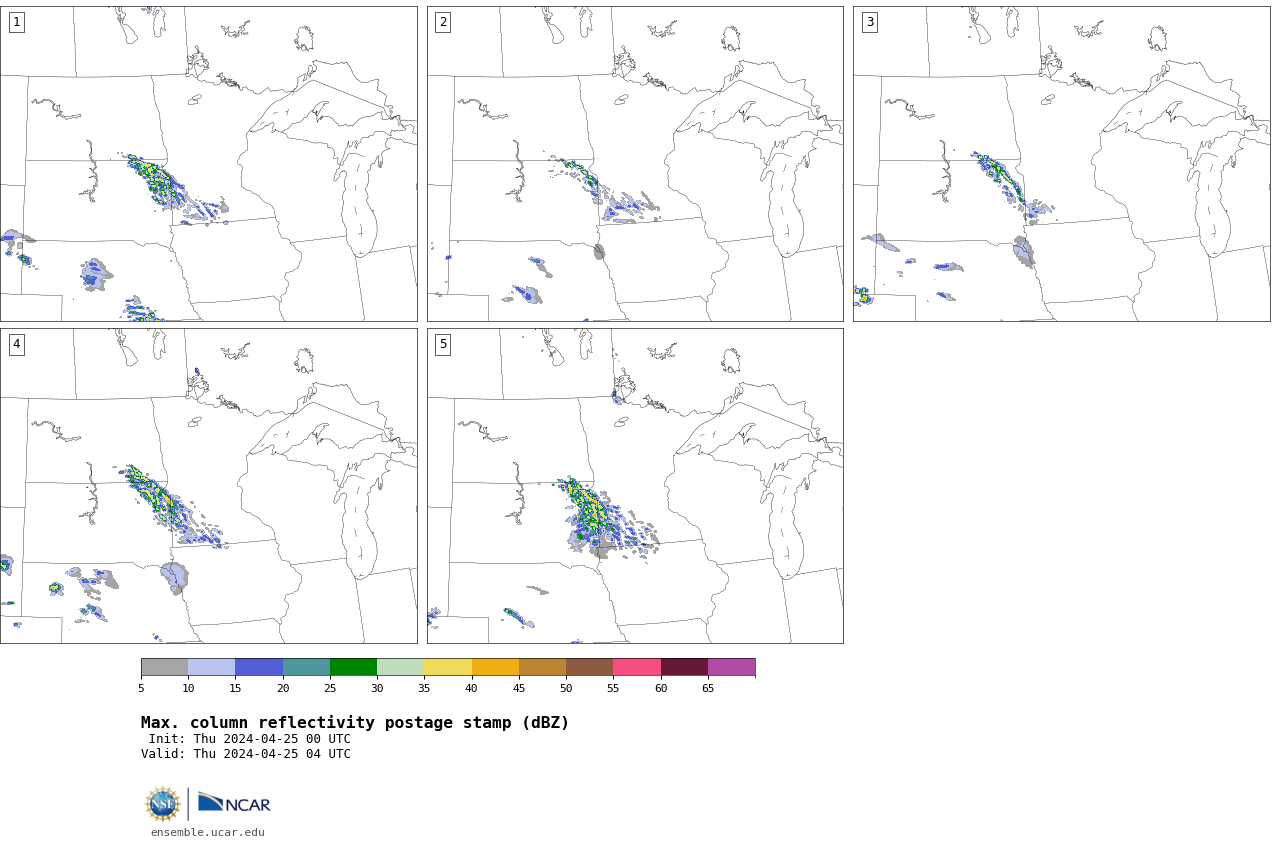Screen dimensions: 1280x844
Task: Click the tan 45-50 dBZ swatch
Action: pyautogui.click(x=542, y=667)
